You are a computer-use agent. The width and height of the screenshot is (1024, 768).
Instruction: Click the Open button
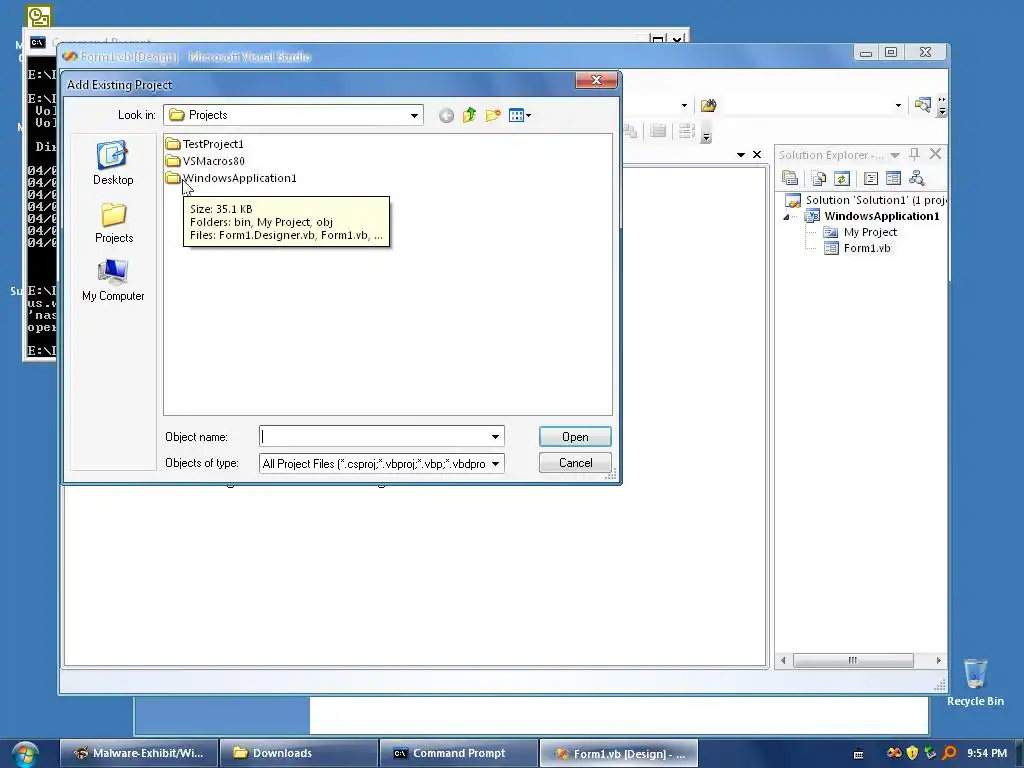tap(575, 437)
